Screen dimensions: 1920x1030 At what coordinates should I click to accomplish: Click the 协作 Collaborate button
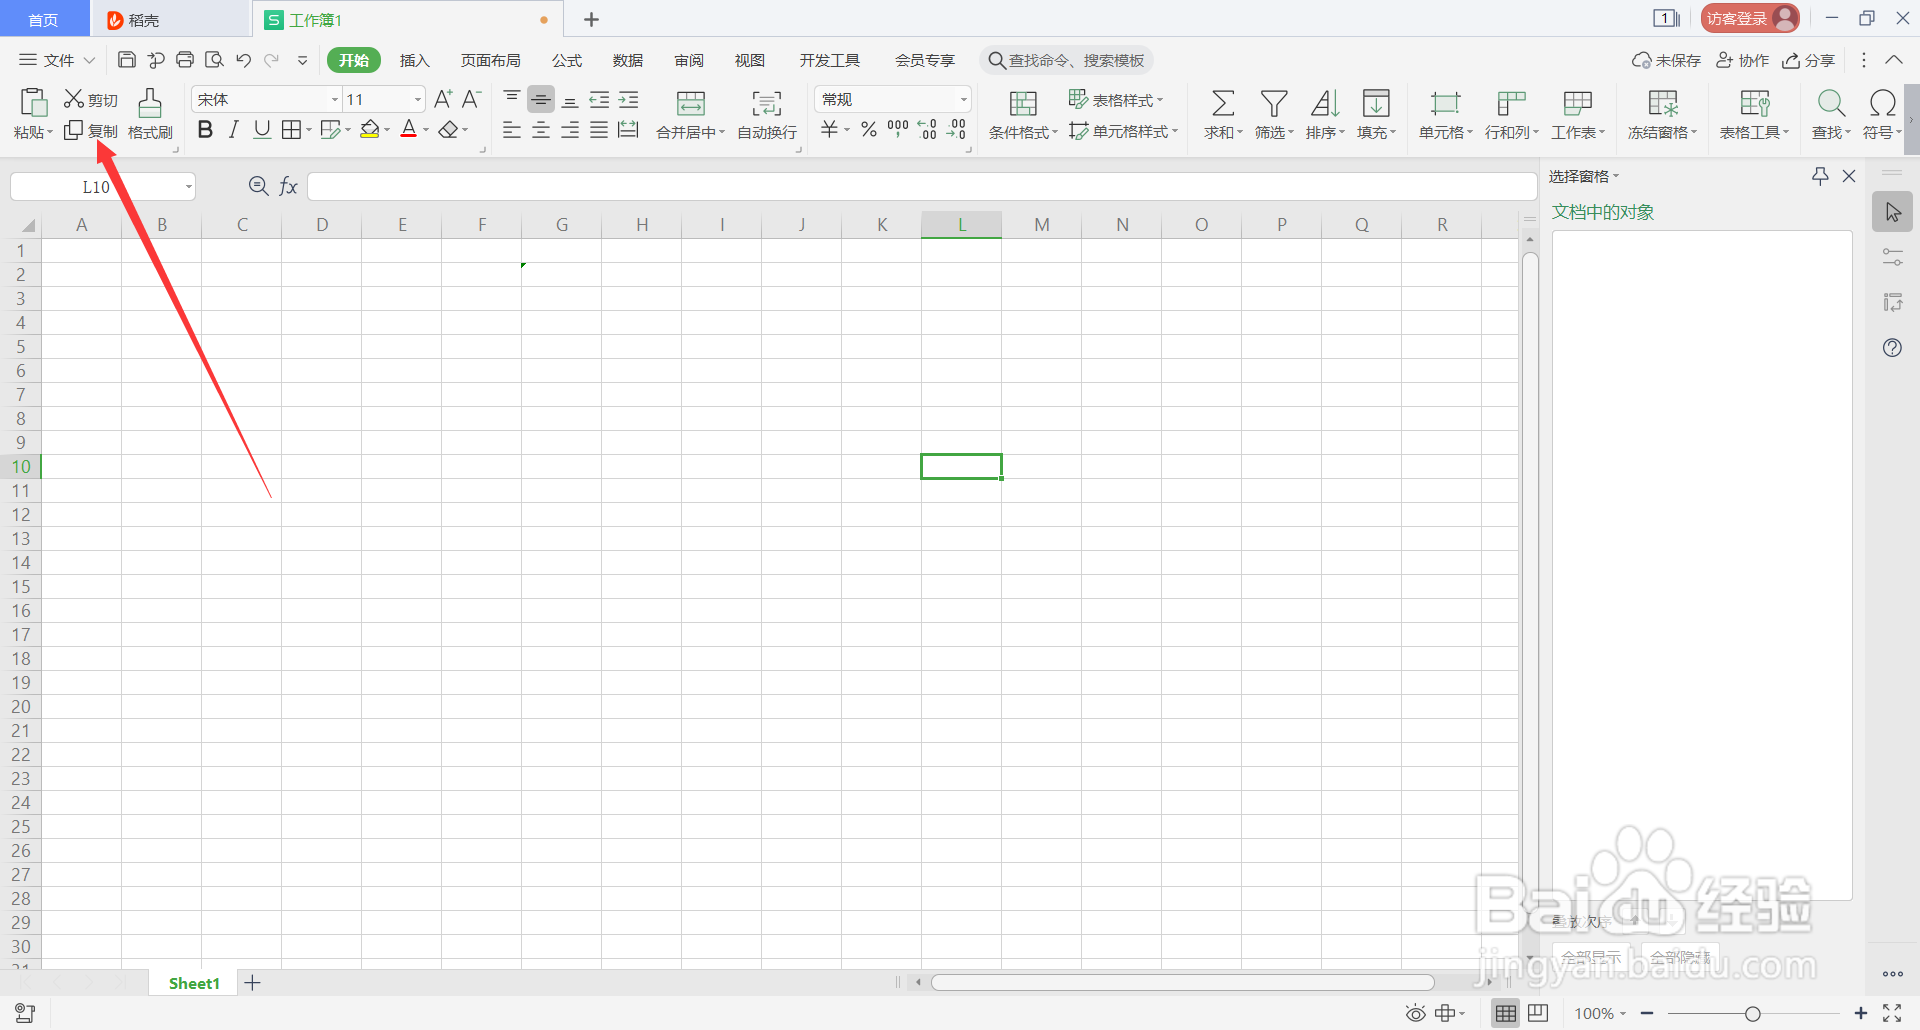pyautogui.click(x=1743, y=61)
